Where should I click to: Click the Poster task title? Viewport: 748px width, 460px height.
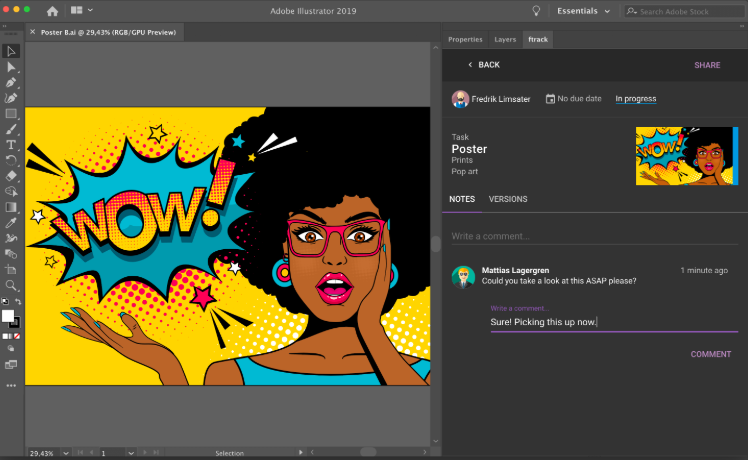[469, 149]
